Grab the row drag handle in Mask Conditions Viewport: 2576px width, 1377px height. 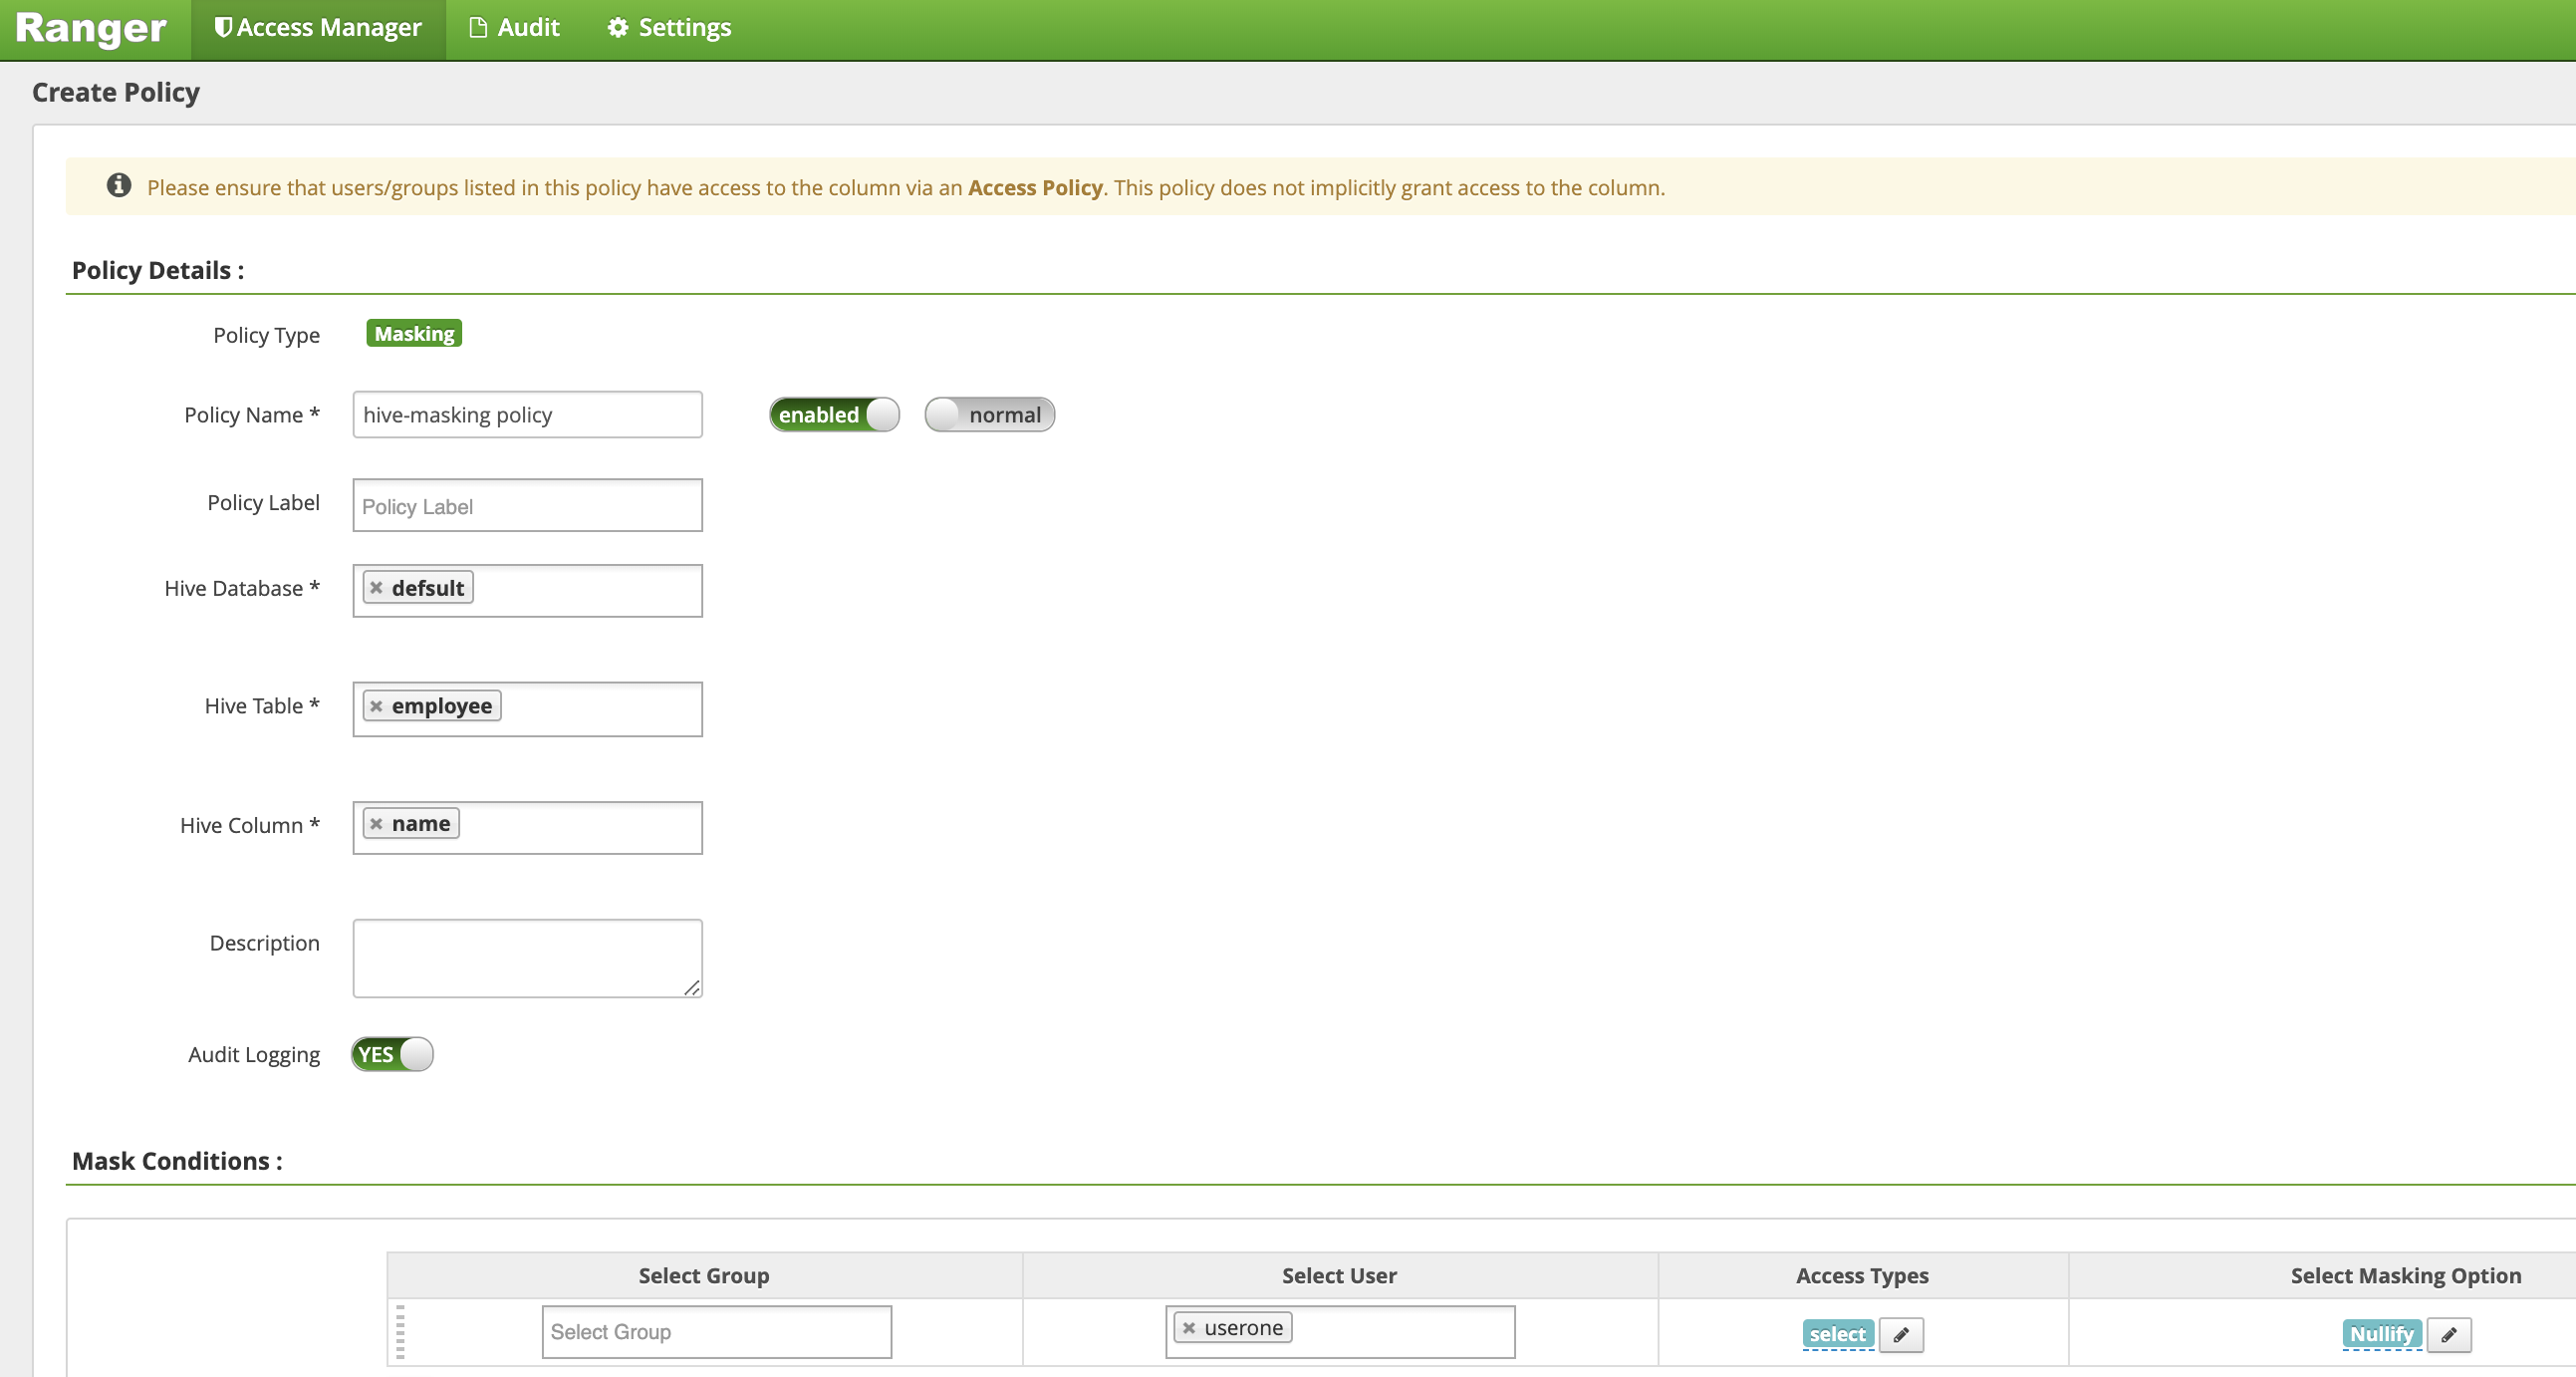tap(400, 1332)
